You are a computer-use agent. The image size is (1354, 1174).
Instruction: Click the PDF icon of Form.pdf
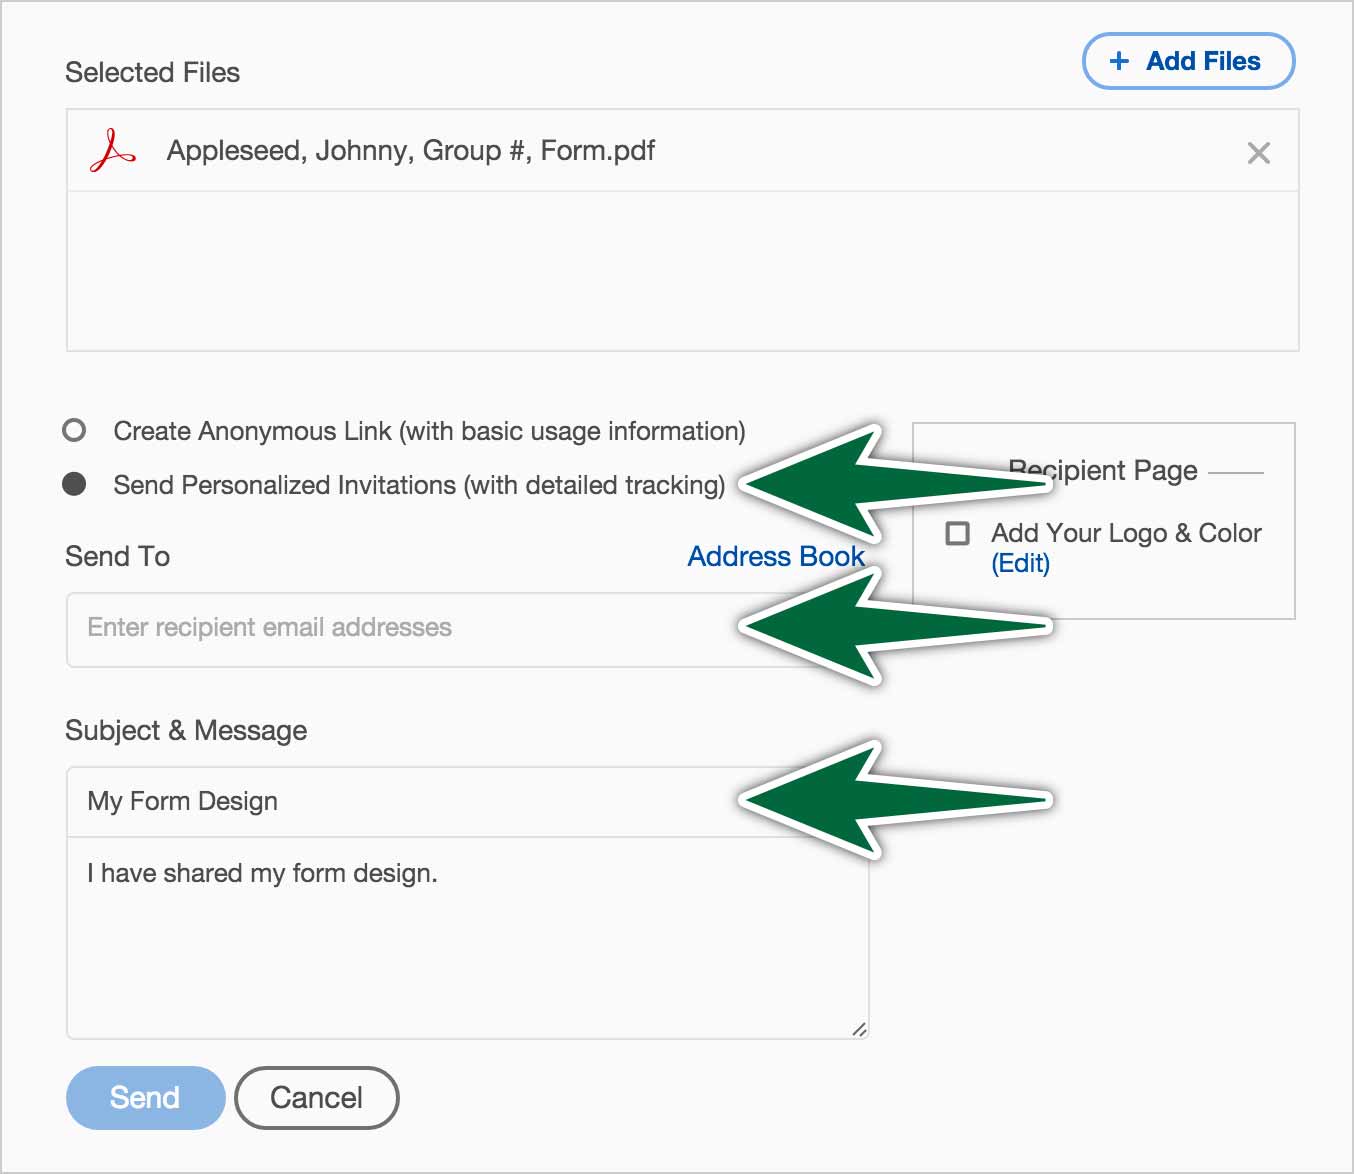(x=112, y=151)
